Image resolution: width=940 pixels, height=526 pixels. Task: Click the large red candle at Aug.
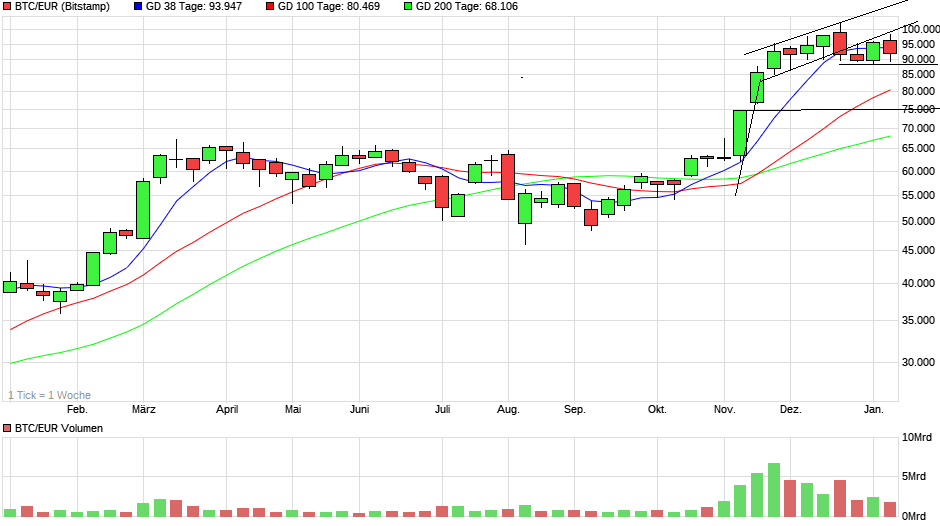tap(508, 177)
